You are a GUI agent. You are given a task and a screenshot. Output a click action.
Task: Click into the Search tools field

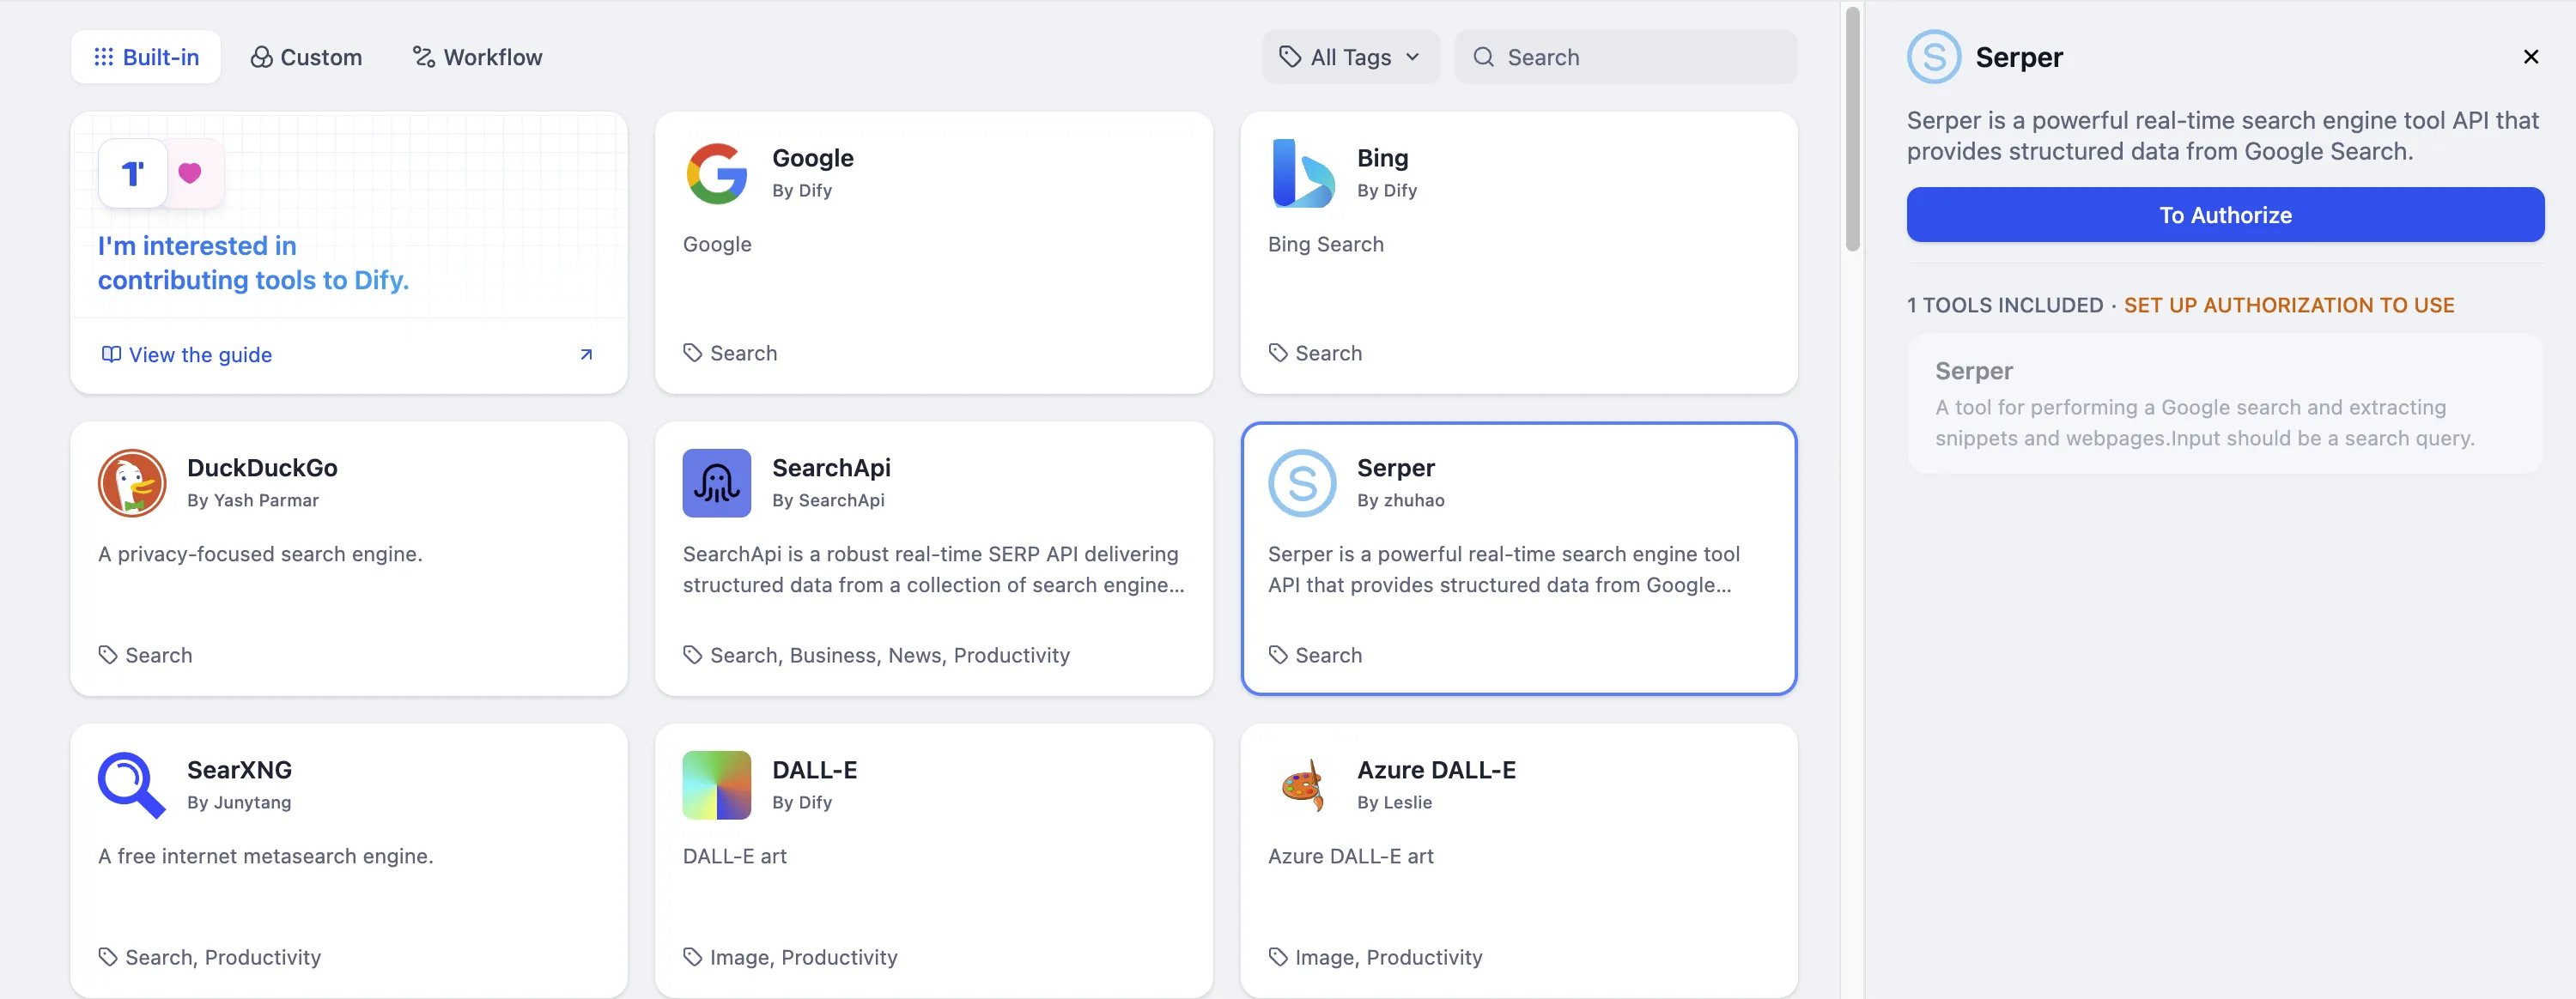pyautogui.click(x=1640, y=57)
